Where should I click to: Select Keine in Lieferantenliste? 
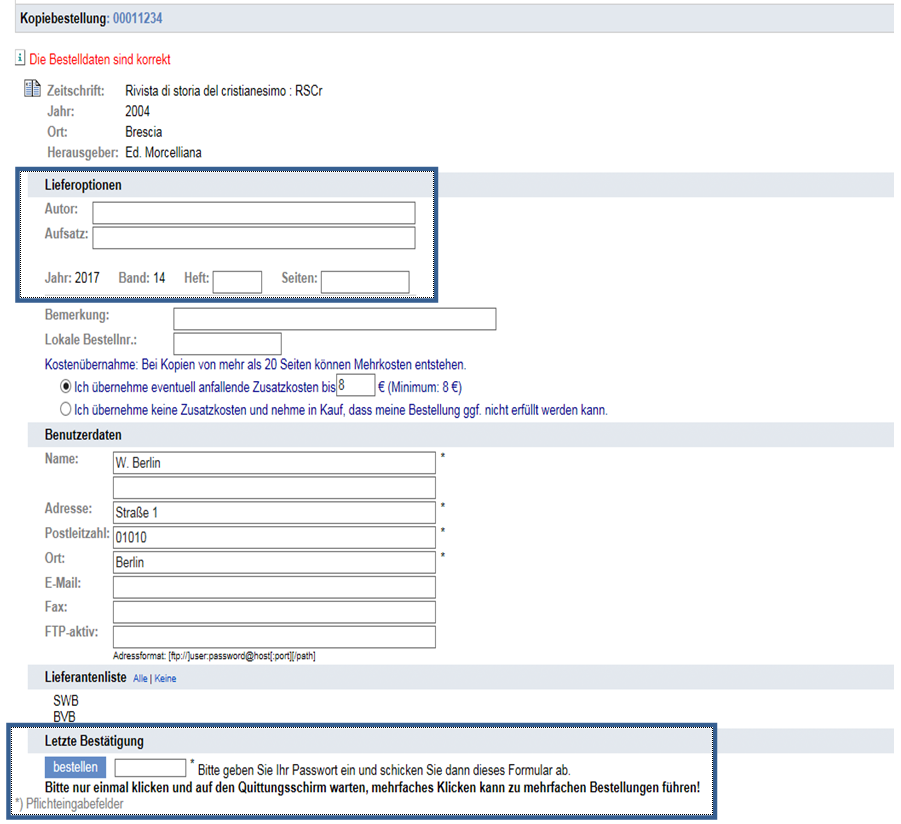(x=165, y=678)
